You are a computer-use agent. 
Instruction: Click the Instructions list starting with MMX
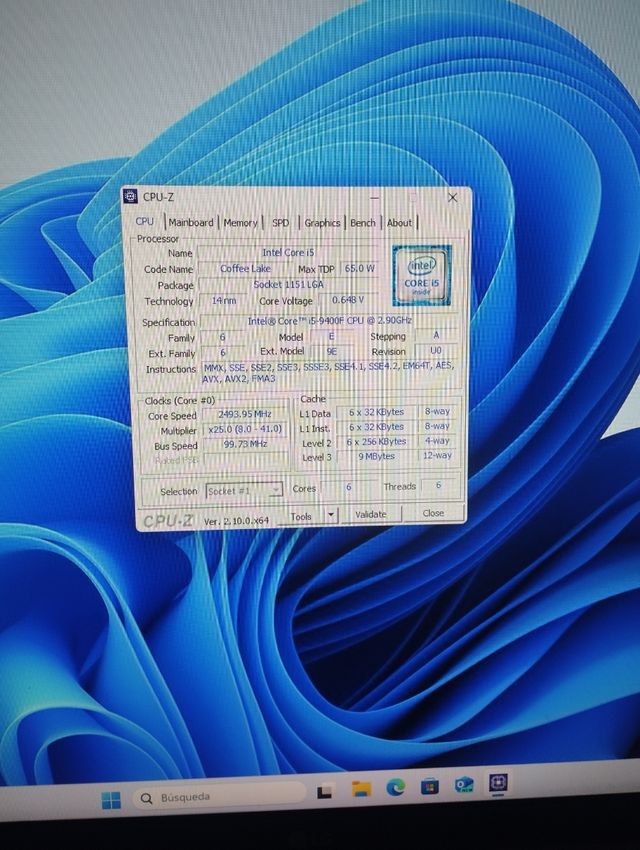coord(328,372)
